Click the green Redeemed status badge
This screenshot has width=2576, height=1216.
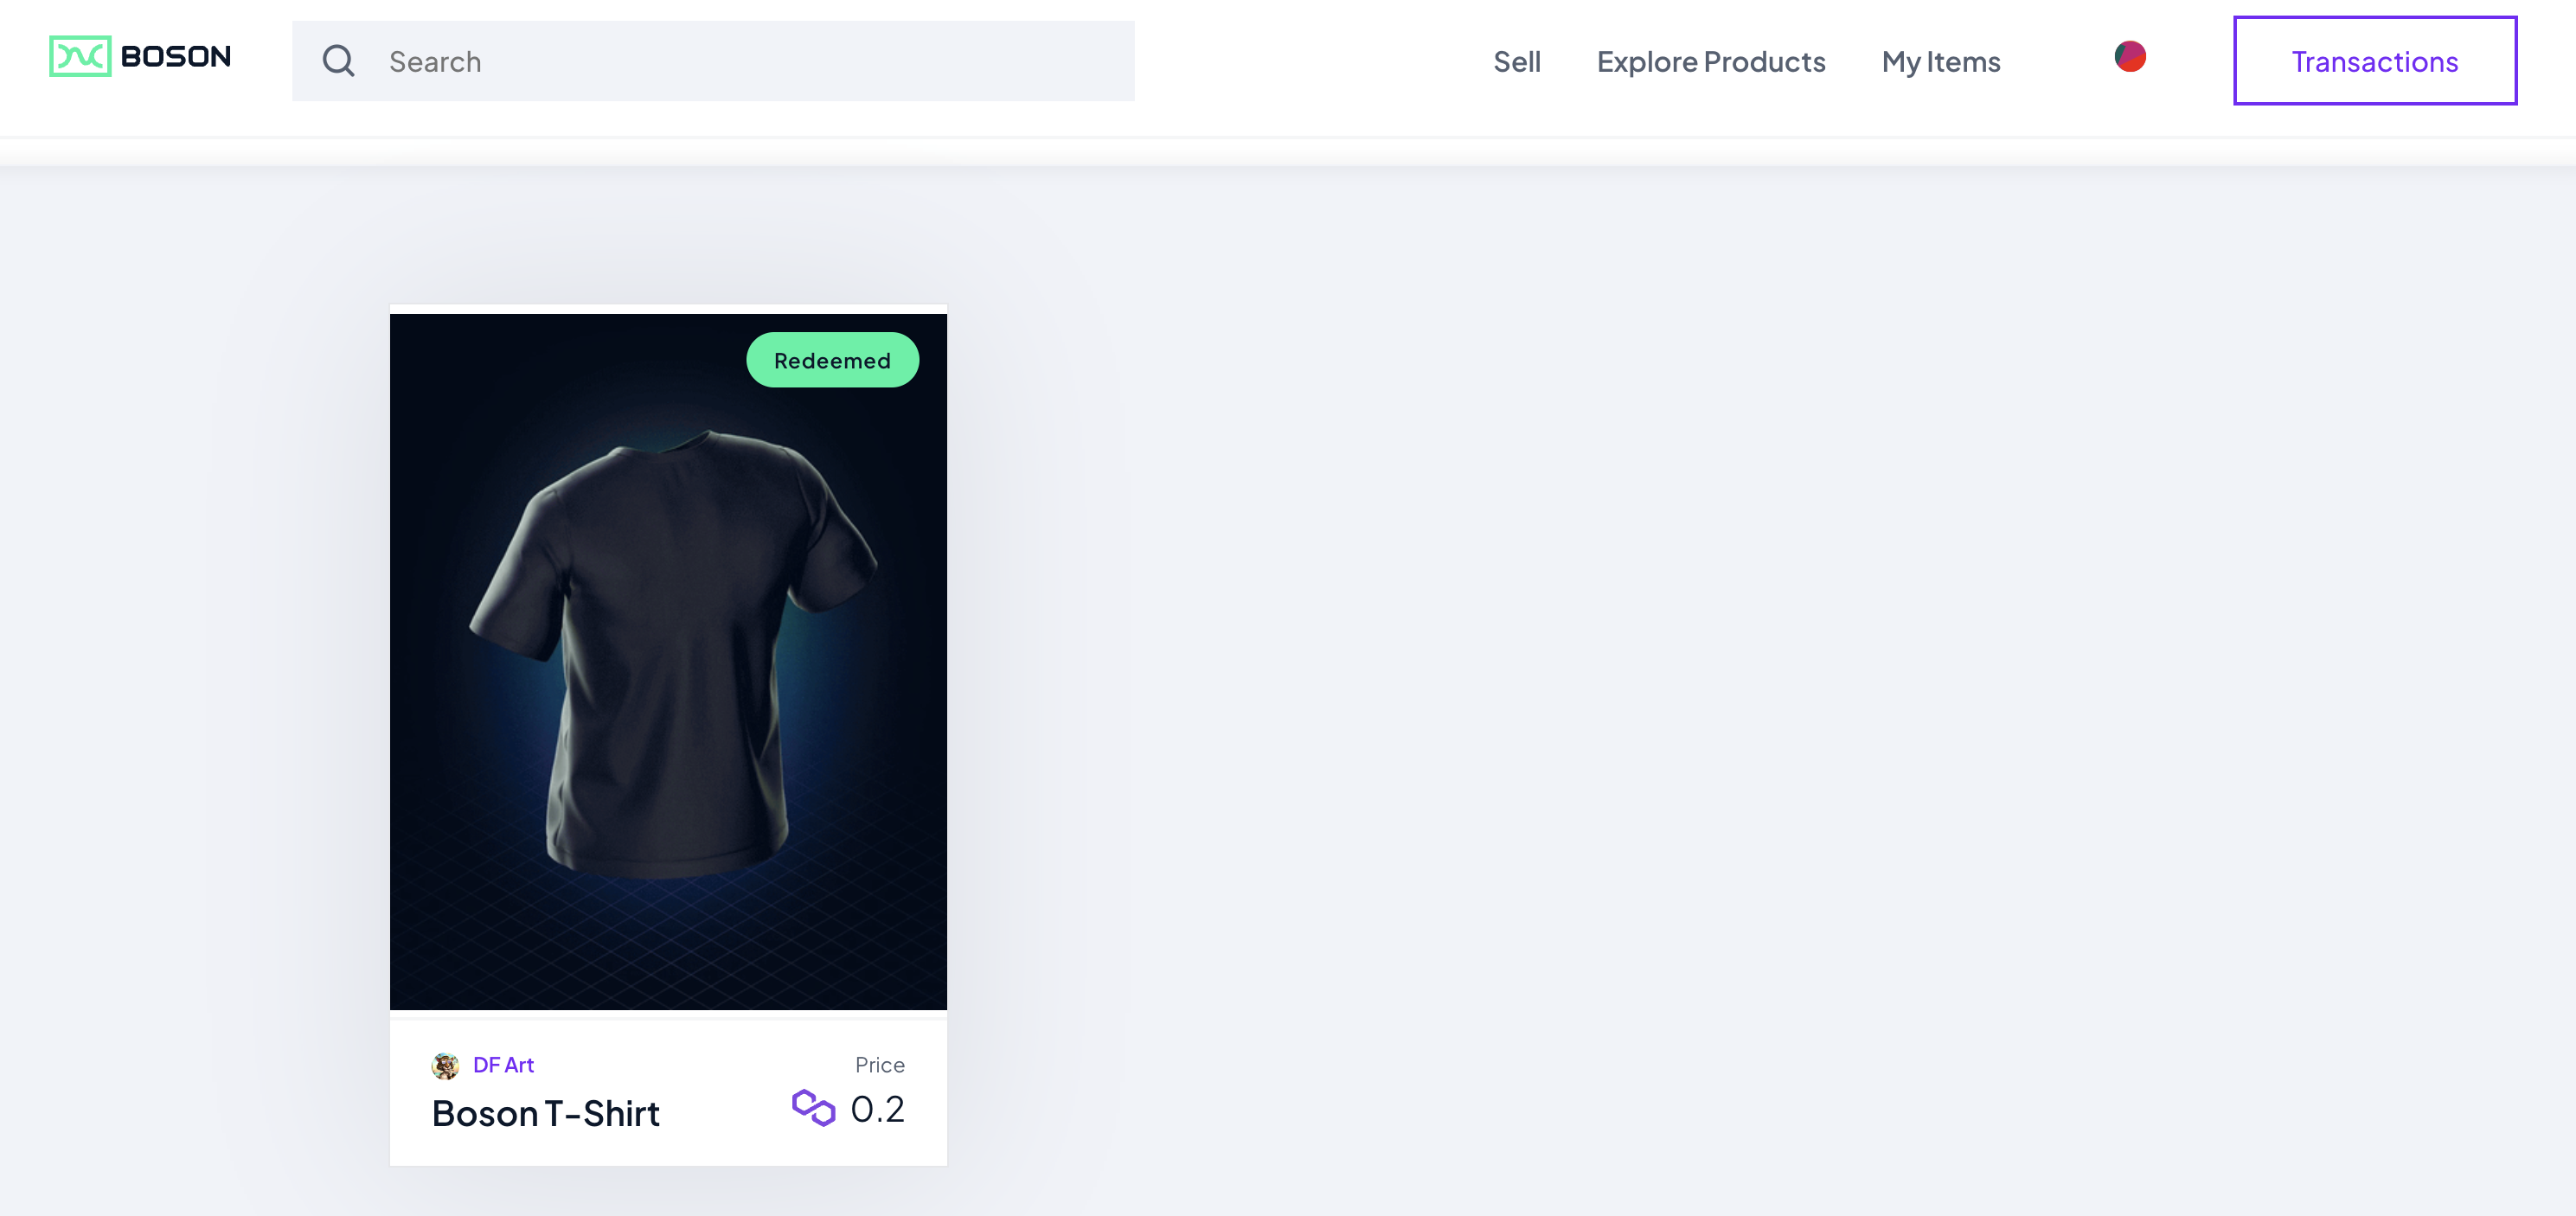pos(832,360)
